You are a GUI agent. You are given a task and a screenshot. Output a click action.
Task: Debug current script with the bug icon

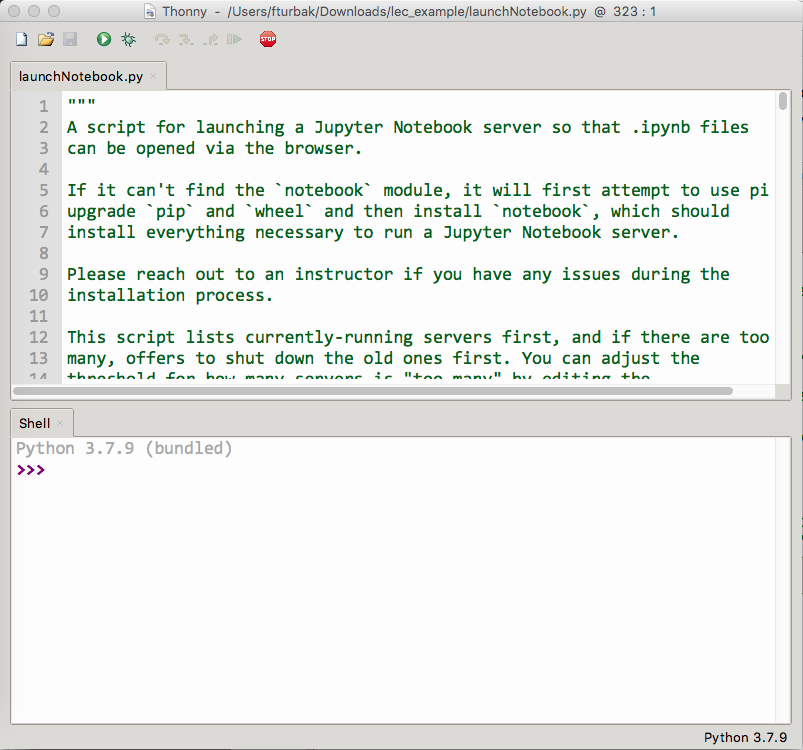click(x=128, y=40)
